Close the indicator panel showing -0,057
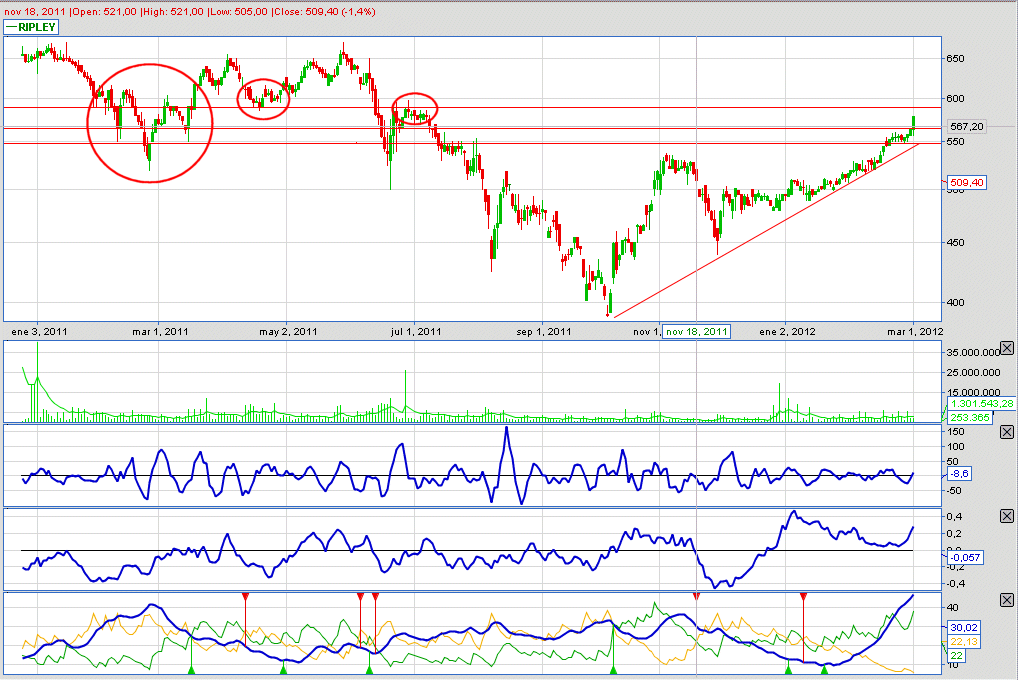 click(x=1006, y=515)
